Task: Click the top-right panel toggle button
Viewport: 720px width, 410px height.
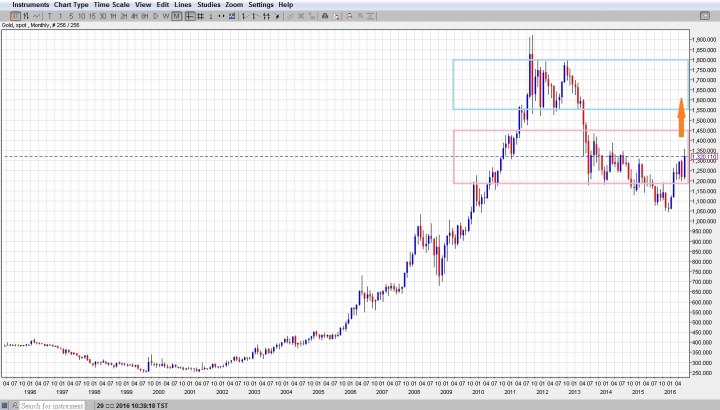Action: pyautogui.click(x=705, y=16)
